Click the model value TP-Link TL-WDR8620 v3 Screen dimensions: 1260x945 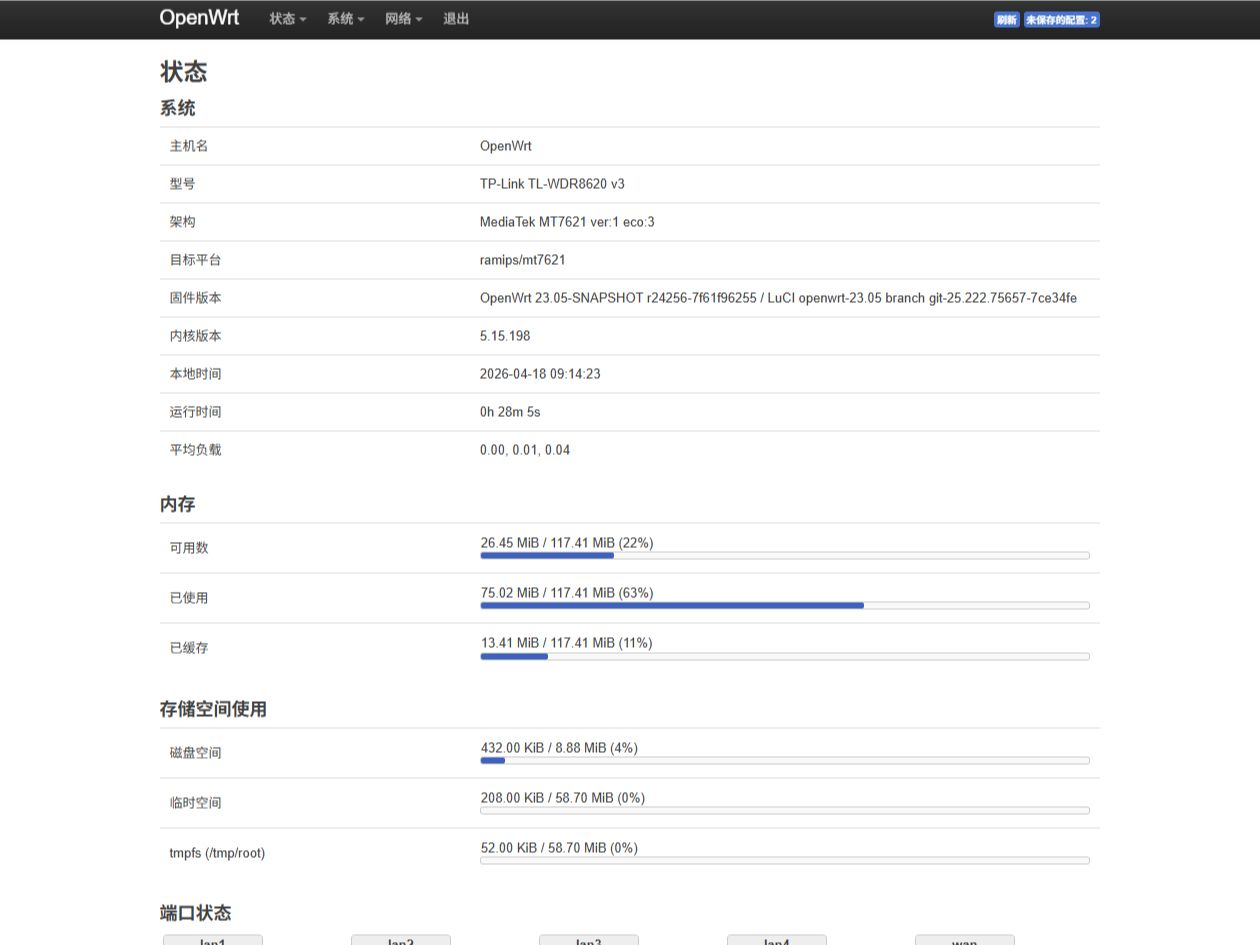pyautogui.click(x=552, y=184)
